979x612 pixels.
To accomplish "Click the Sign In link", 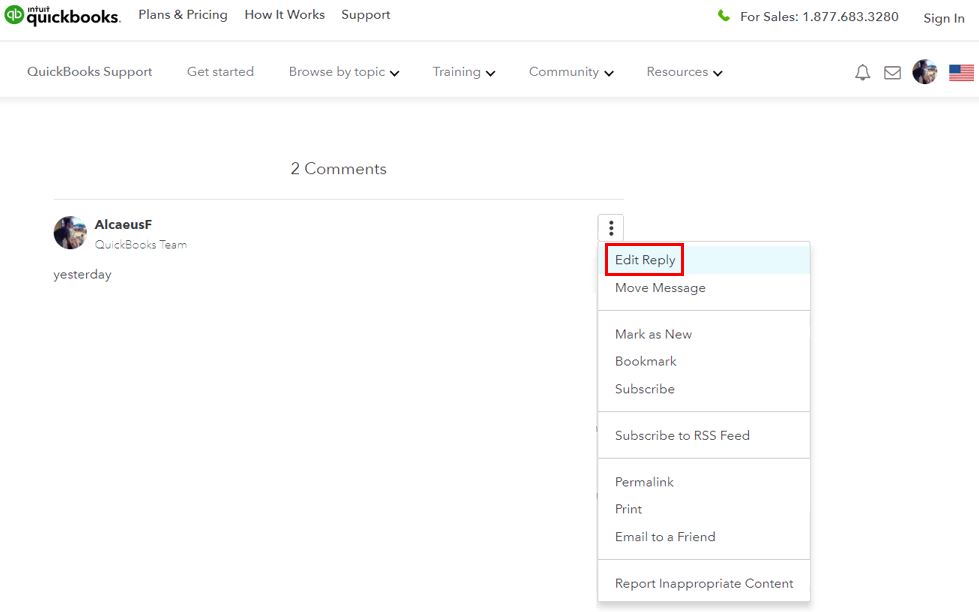I will 943,18.
